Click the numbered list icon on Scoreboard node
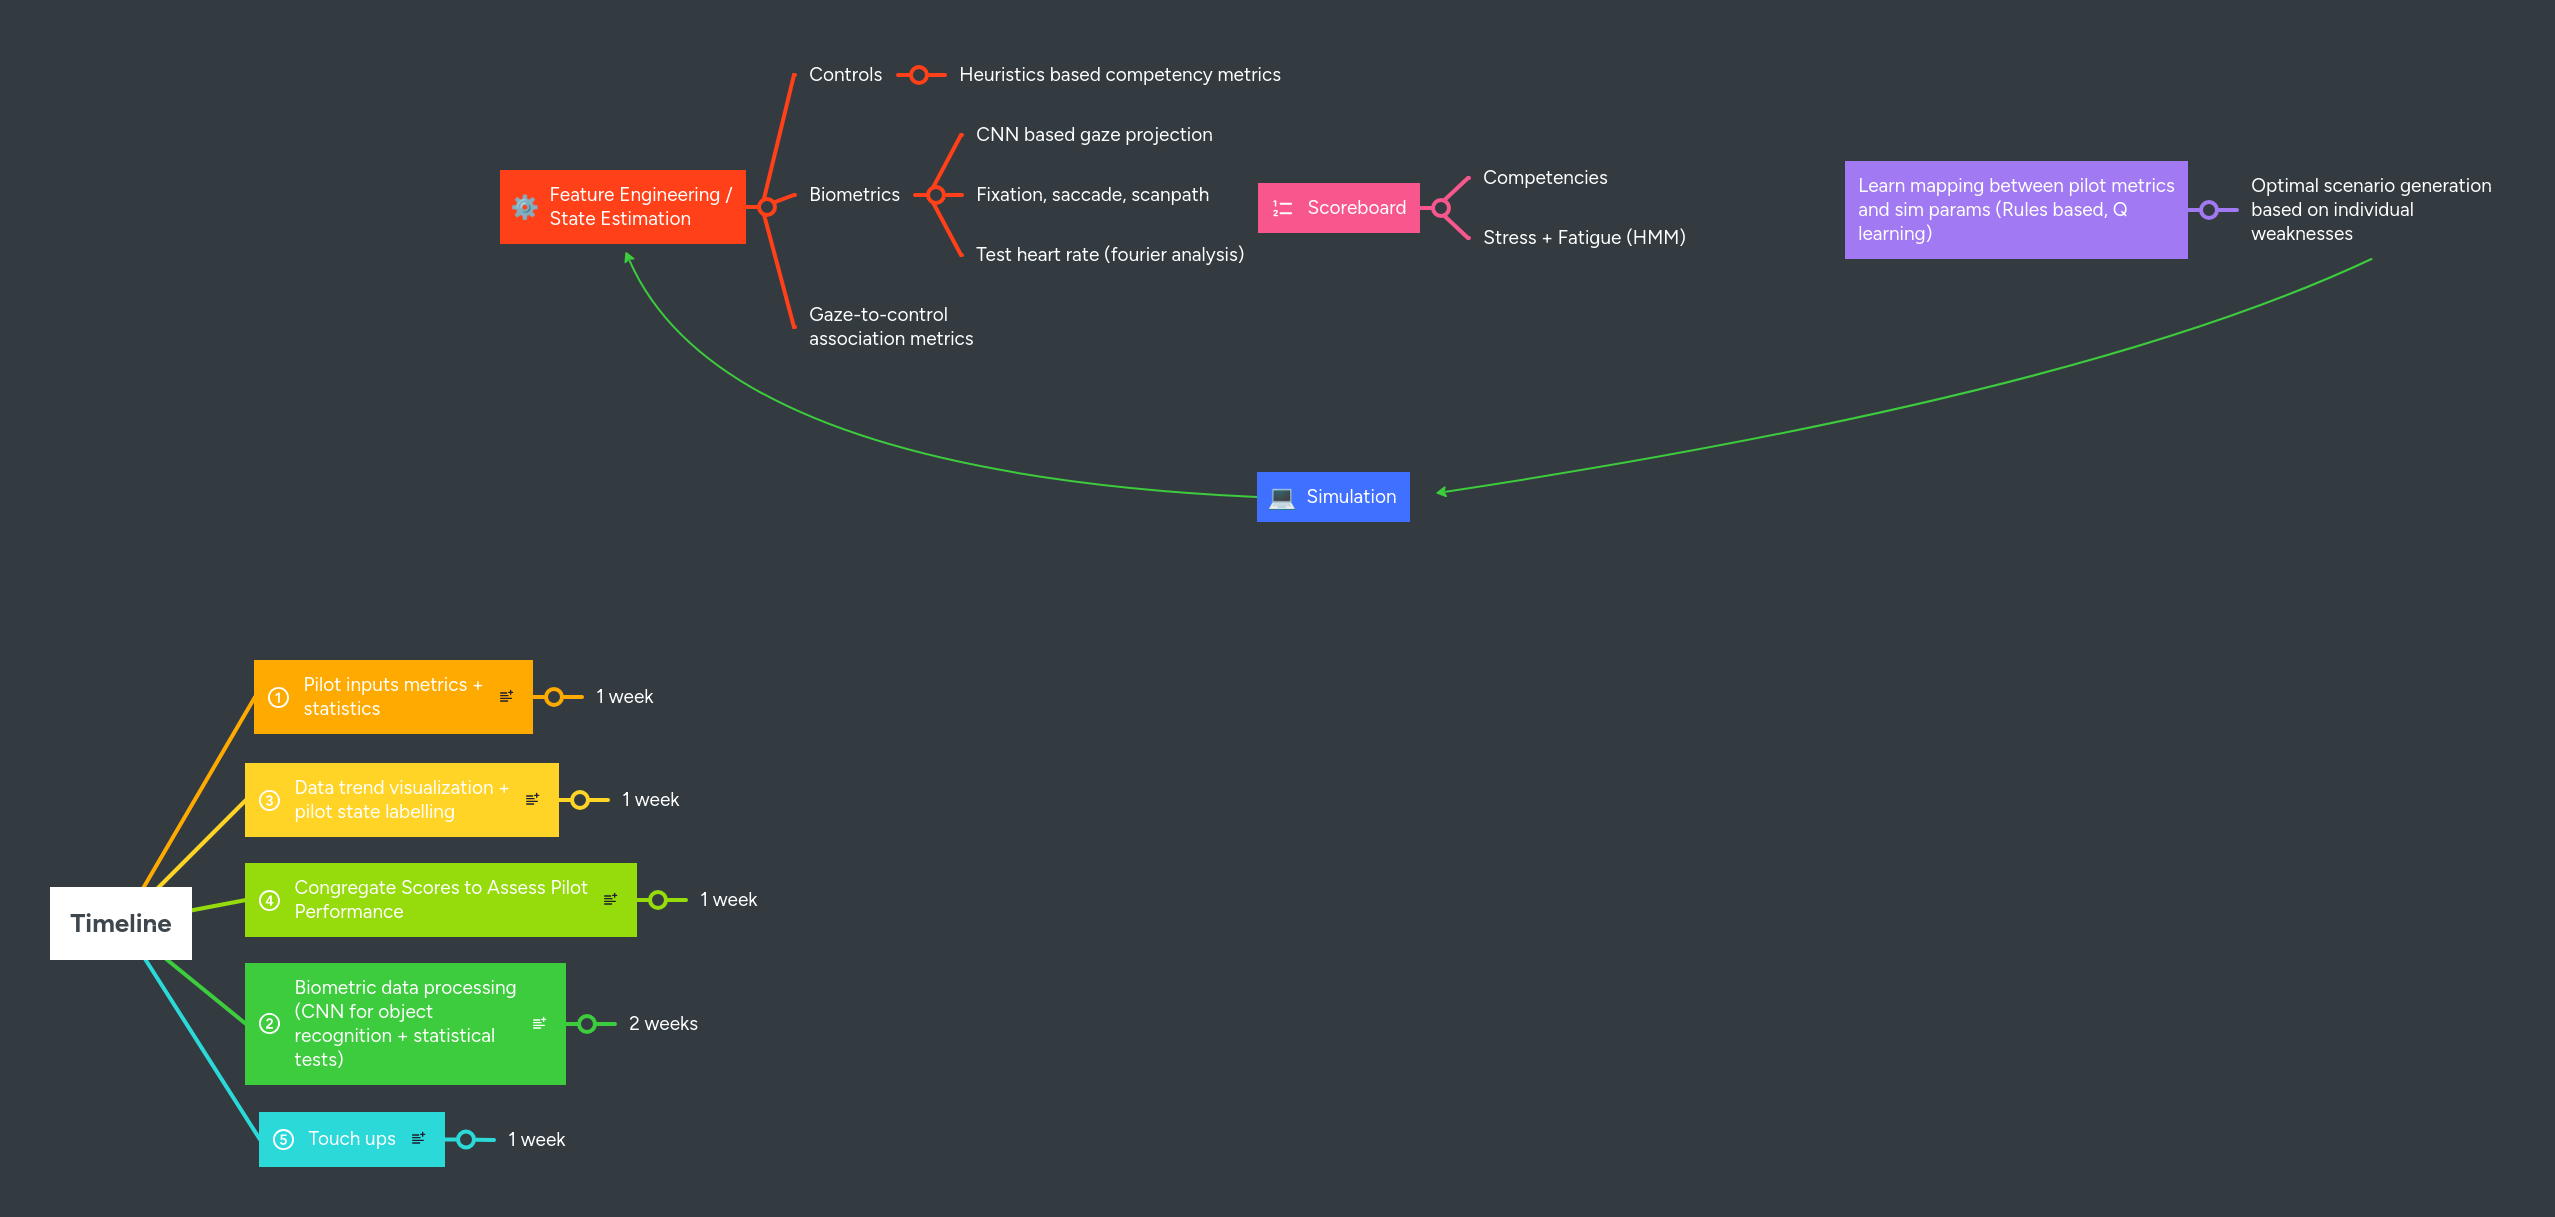This screenshot has height=1217, width=2555. click(x=1282, y=208)
